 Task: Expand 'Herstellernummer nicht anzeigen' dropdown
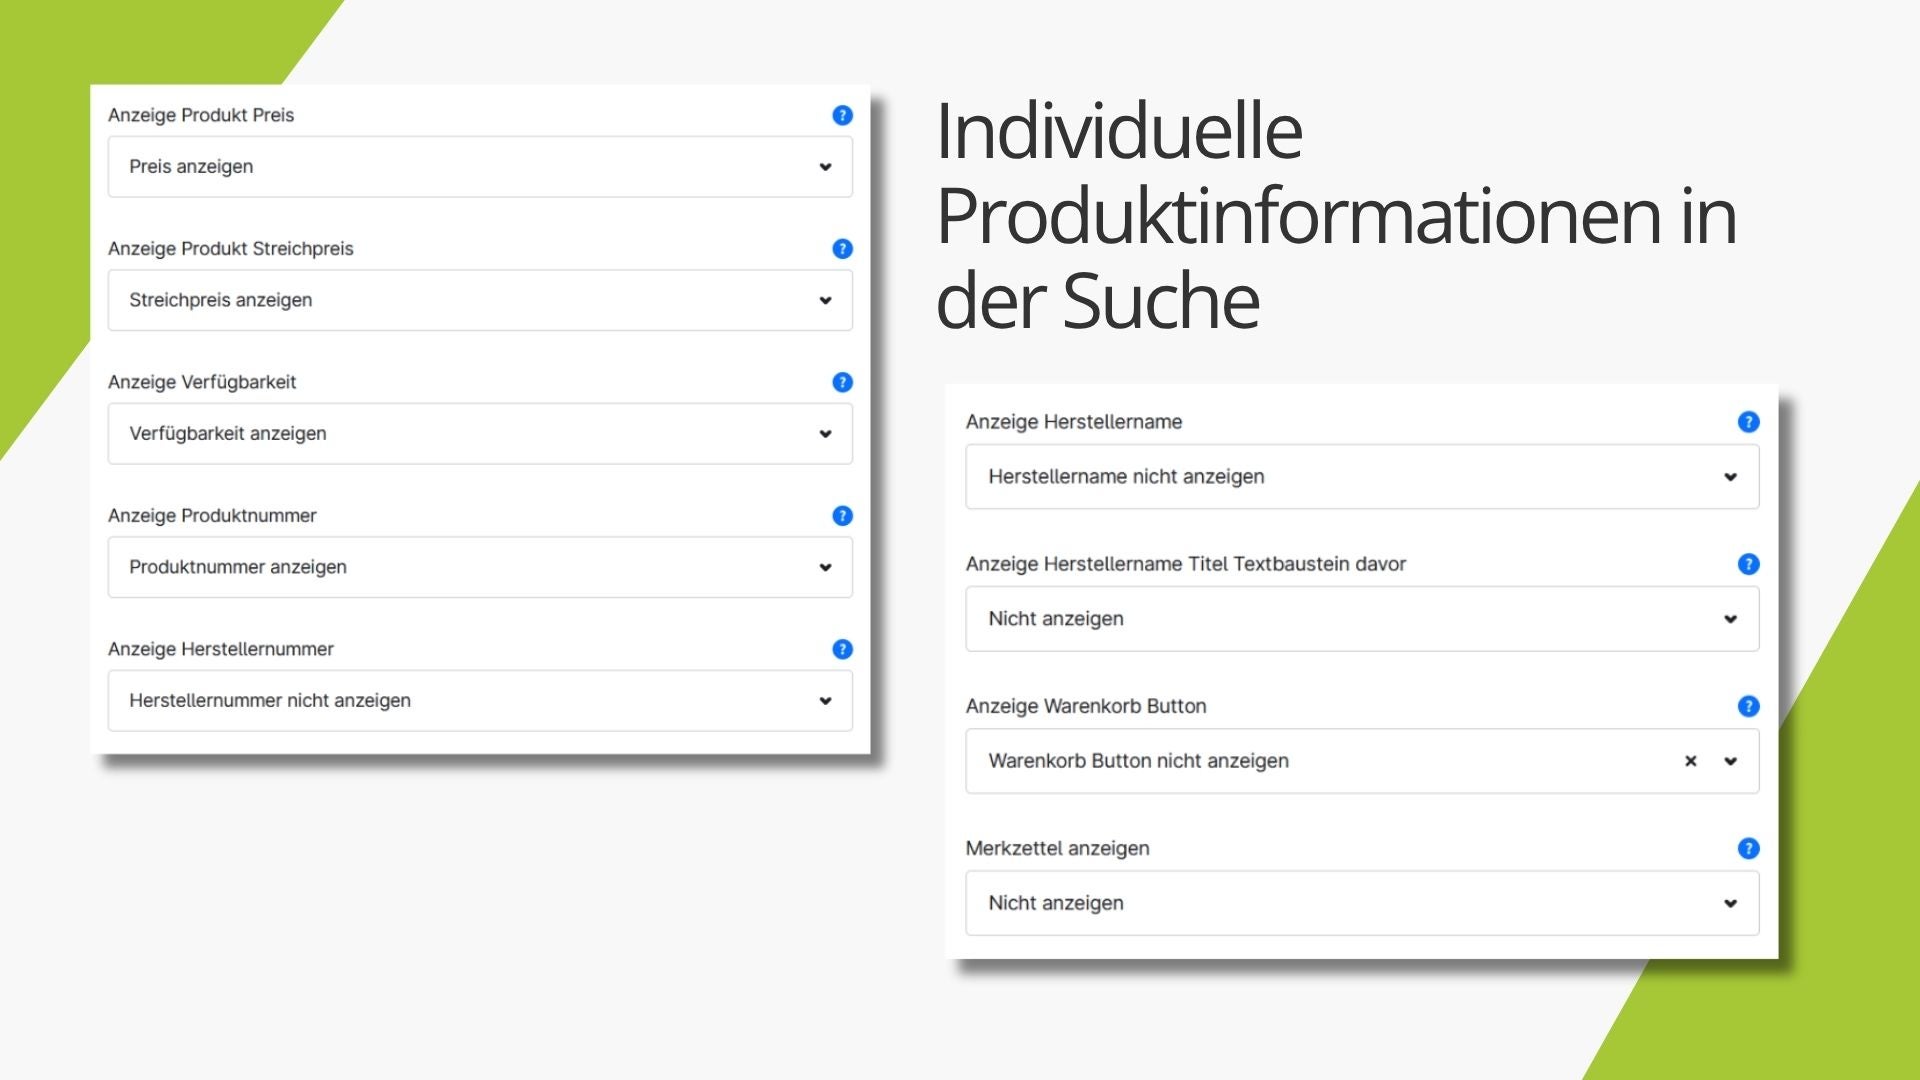click(480, 701)
